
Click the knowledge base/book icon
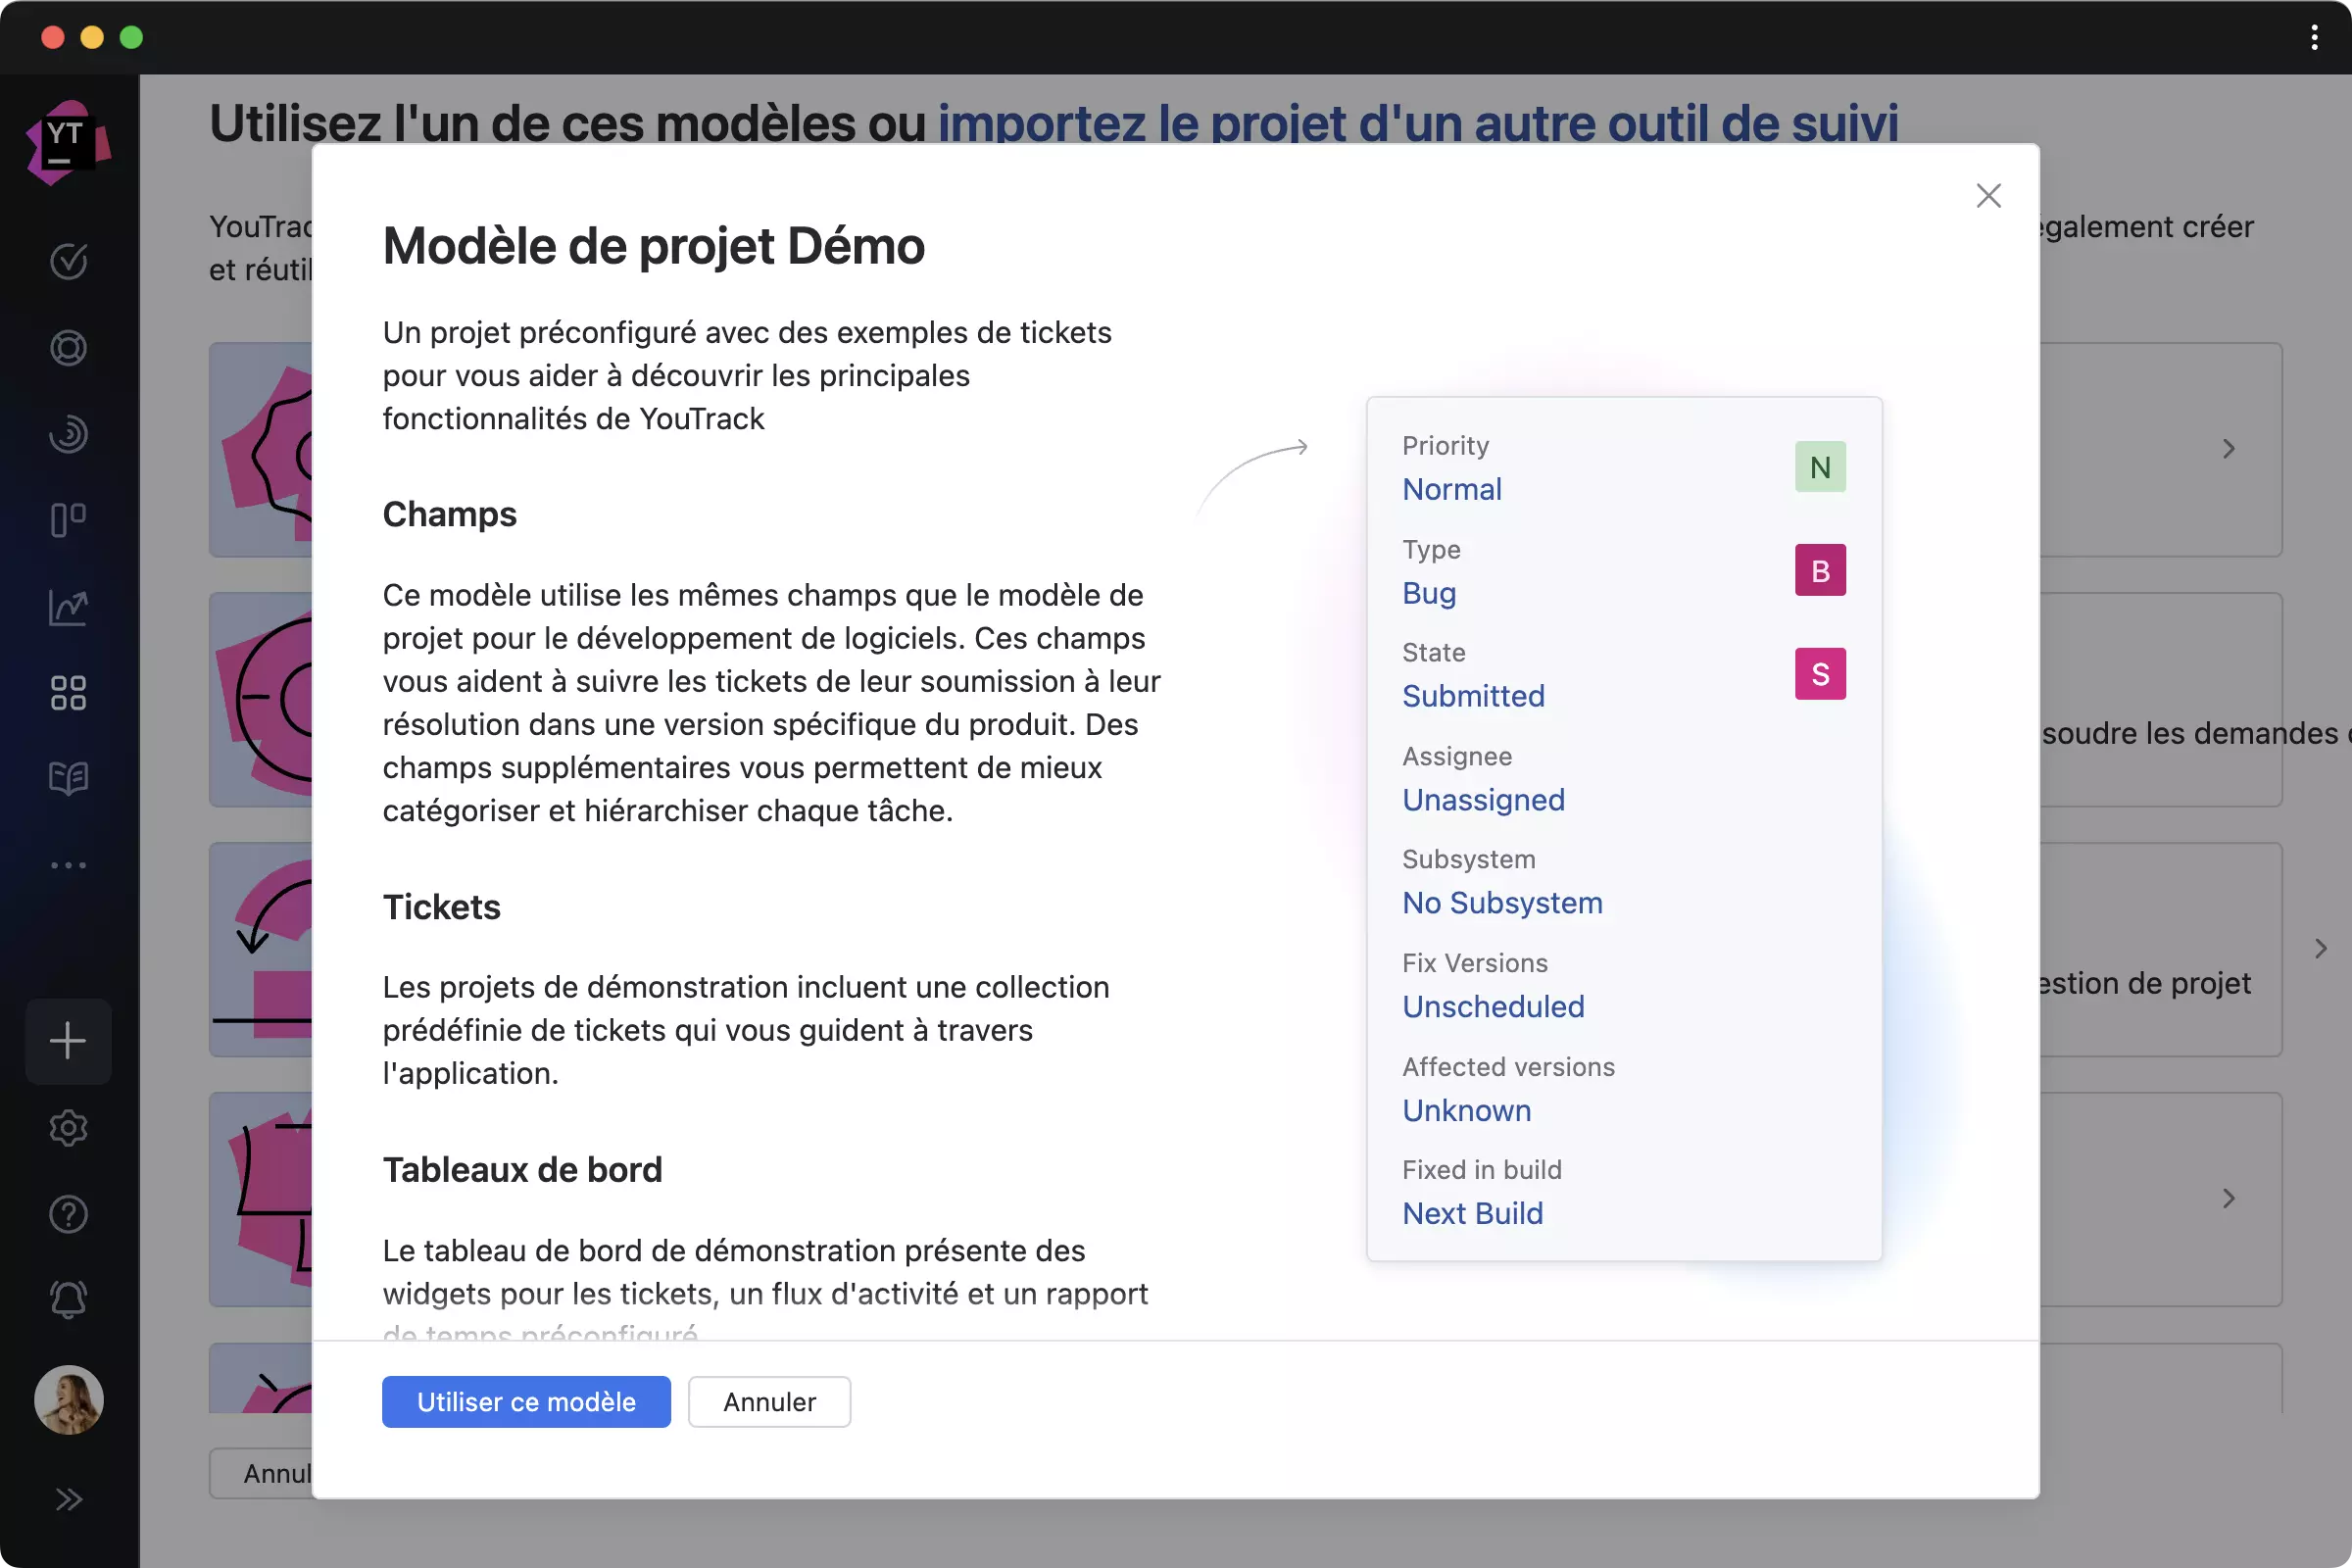point(69,779)
